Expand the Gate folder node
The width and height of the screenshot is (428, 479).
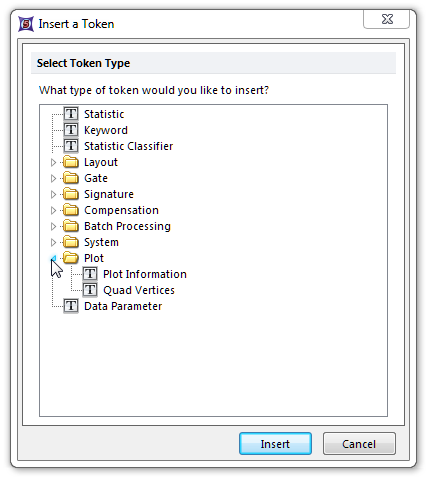[53, 178]
